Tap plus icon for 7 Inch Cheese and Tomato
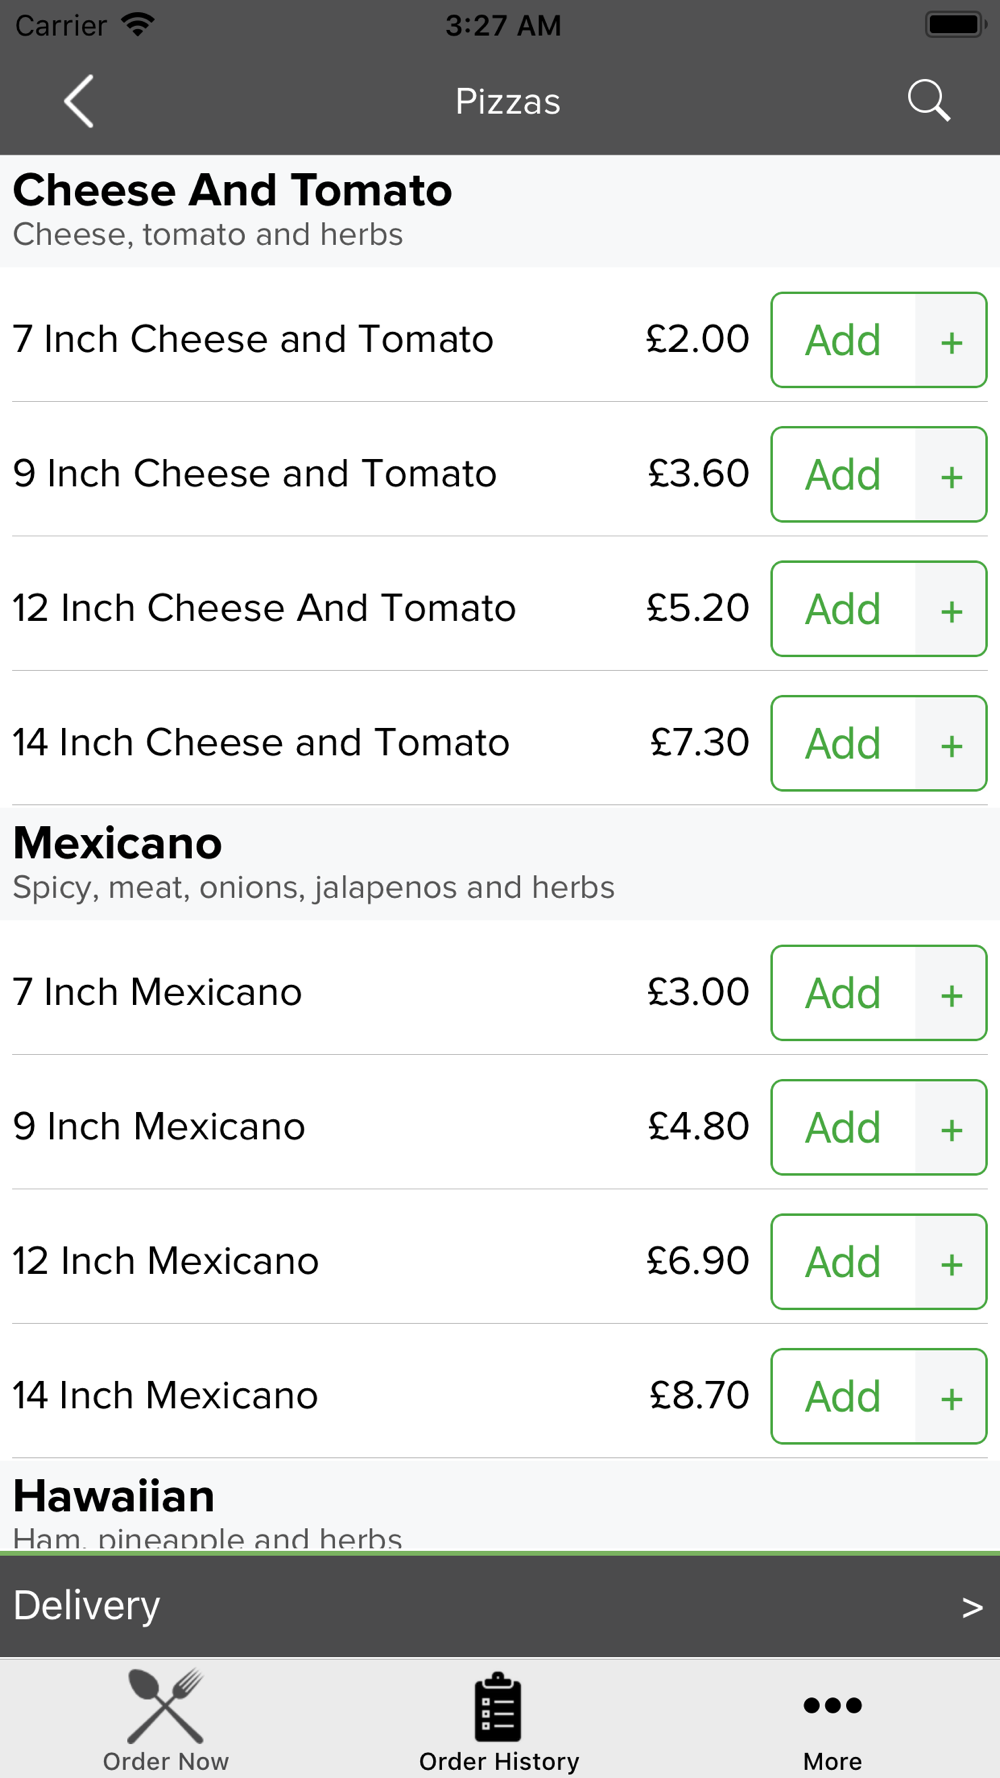Image resolution: width=1000 pixels, height=1778 pixels. click(x=951, y=341)
